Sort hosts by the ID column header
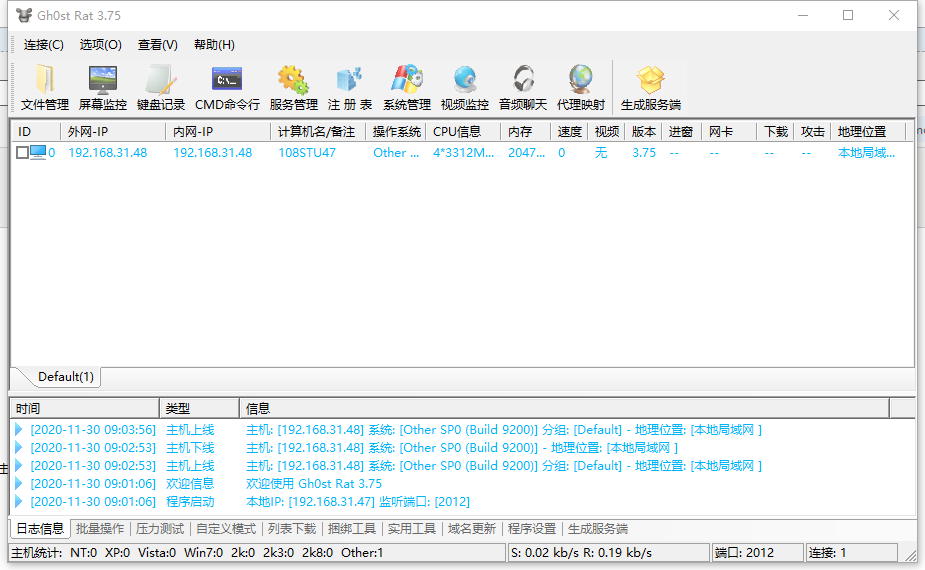Viewport: 925px width, 570px height. pyautogui.click(x=37, y=132)
